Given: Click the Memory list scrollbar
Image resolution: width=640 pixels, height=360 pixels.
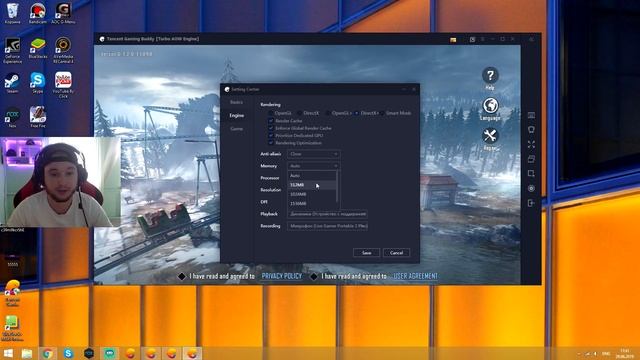Looking at the screenshot, I should pyautogui.click(x=338, y=186).
